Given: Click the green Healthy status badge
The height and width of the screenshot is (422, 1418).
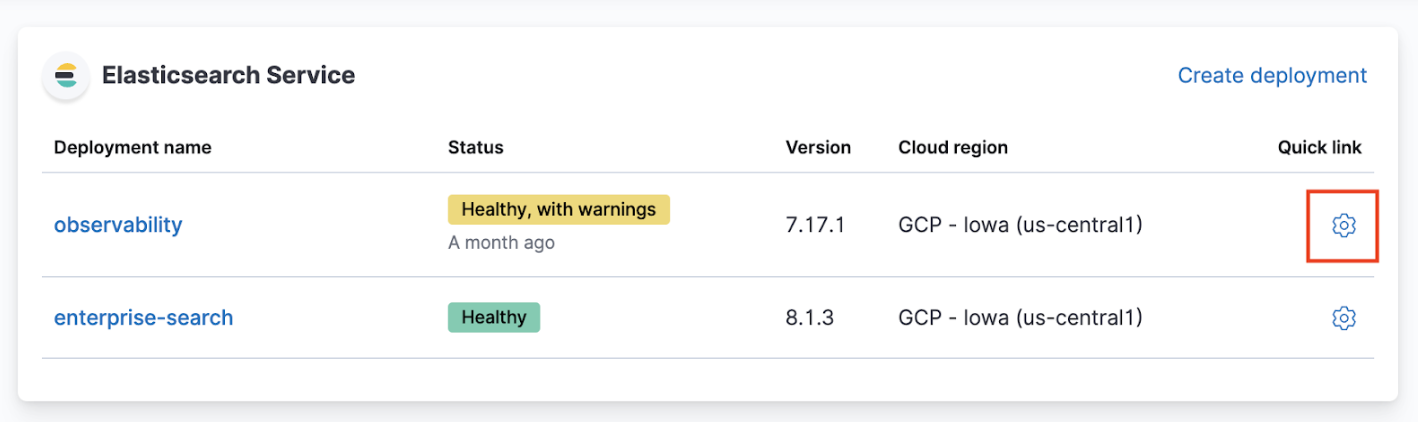Looking at the screenshot, I should click(x=493, y=317).
